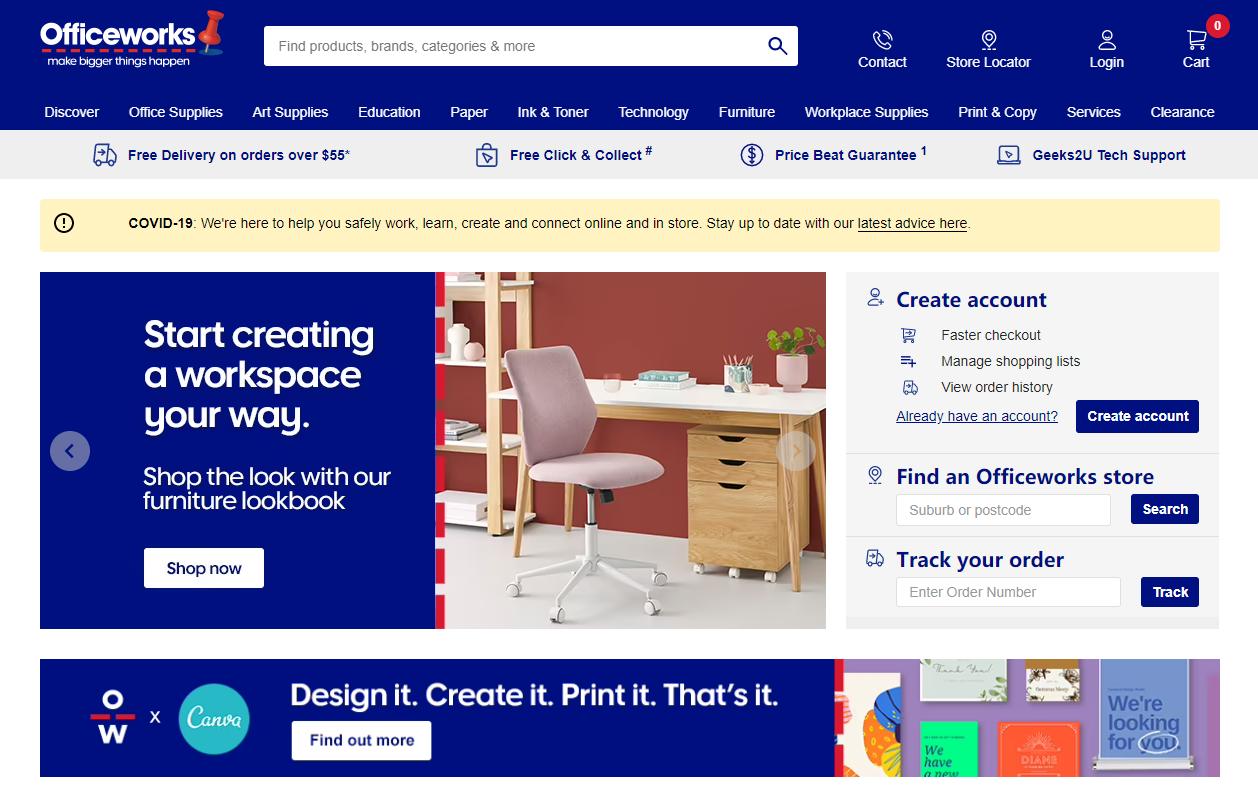Click 'Track your order' heading

(980, 560)
